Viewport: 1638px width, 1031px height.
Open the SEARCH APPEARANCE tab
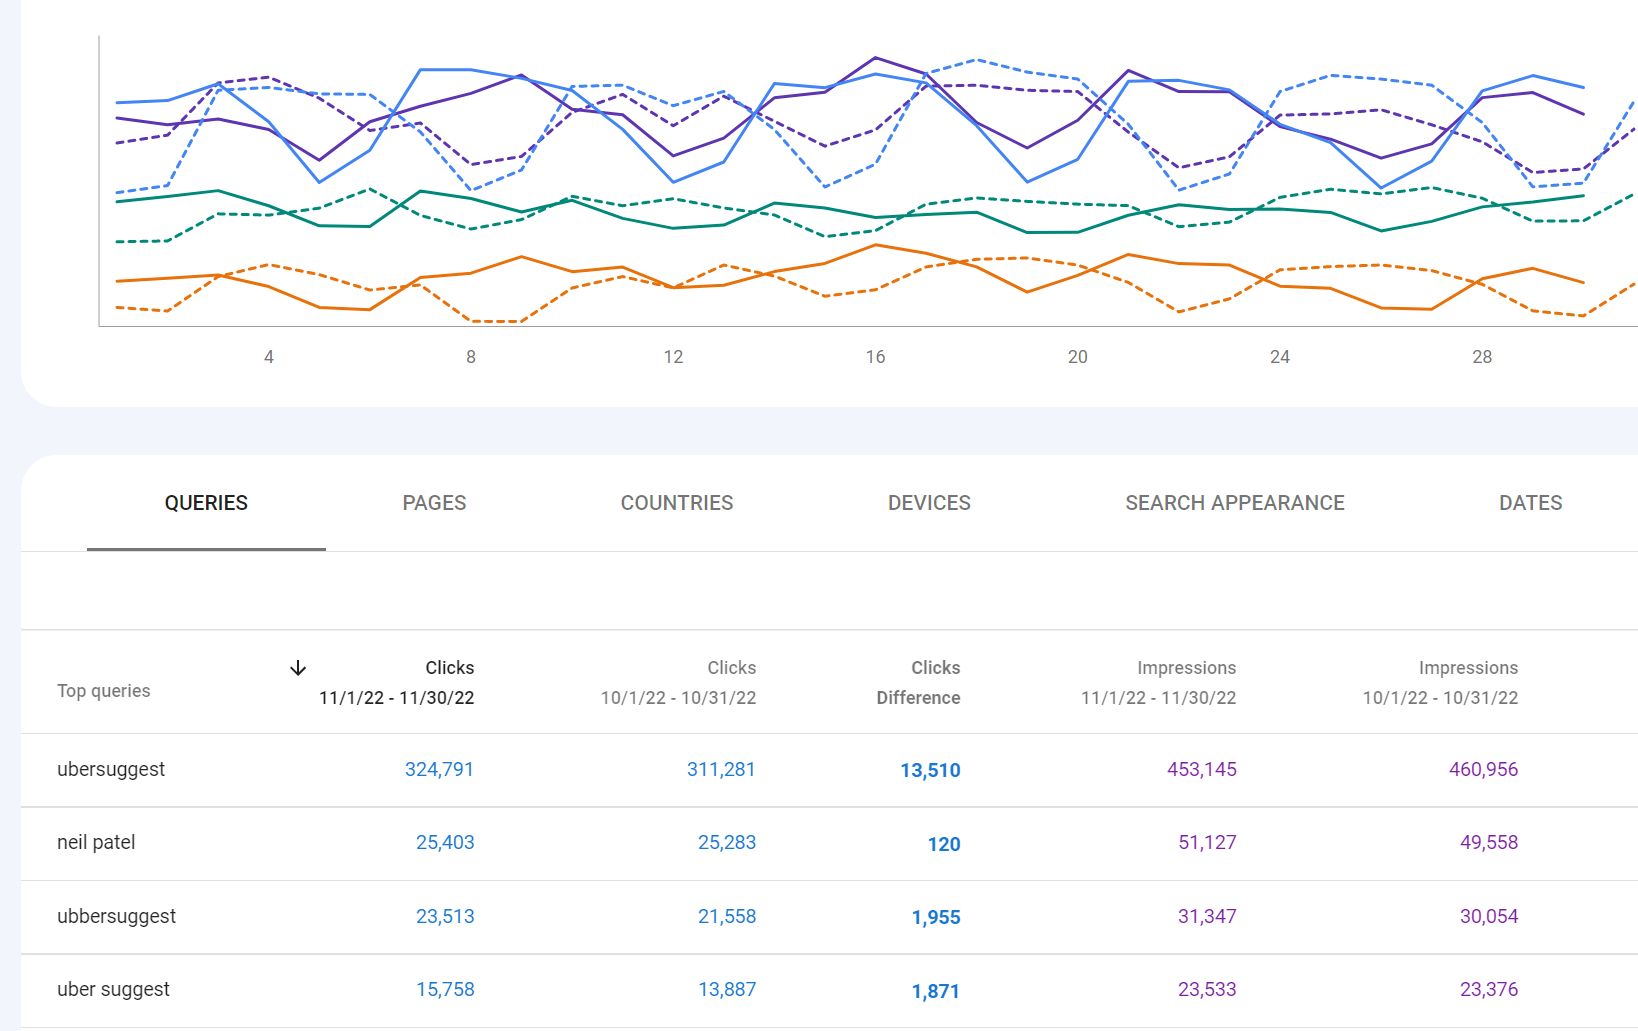(1235, 503)
